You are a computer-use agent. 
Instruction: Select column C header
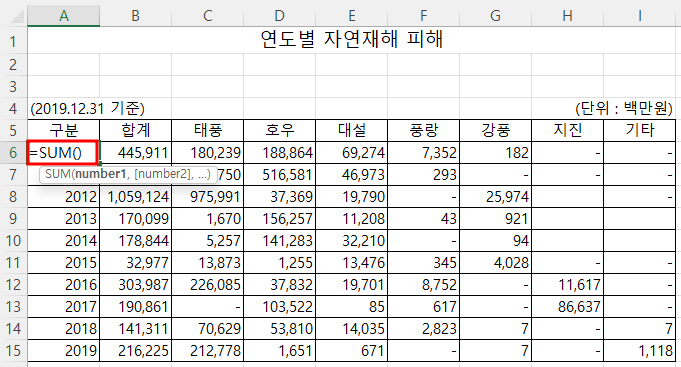pyautogui.click(x=208, y=16)
